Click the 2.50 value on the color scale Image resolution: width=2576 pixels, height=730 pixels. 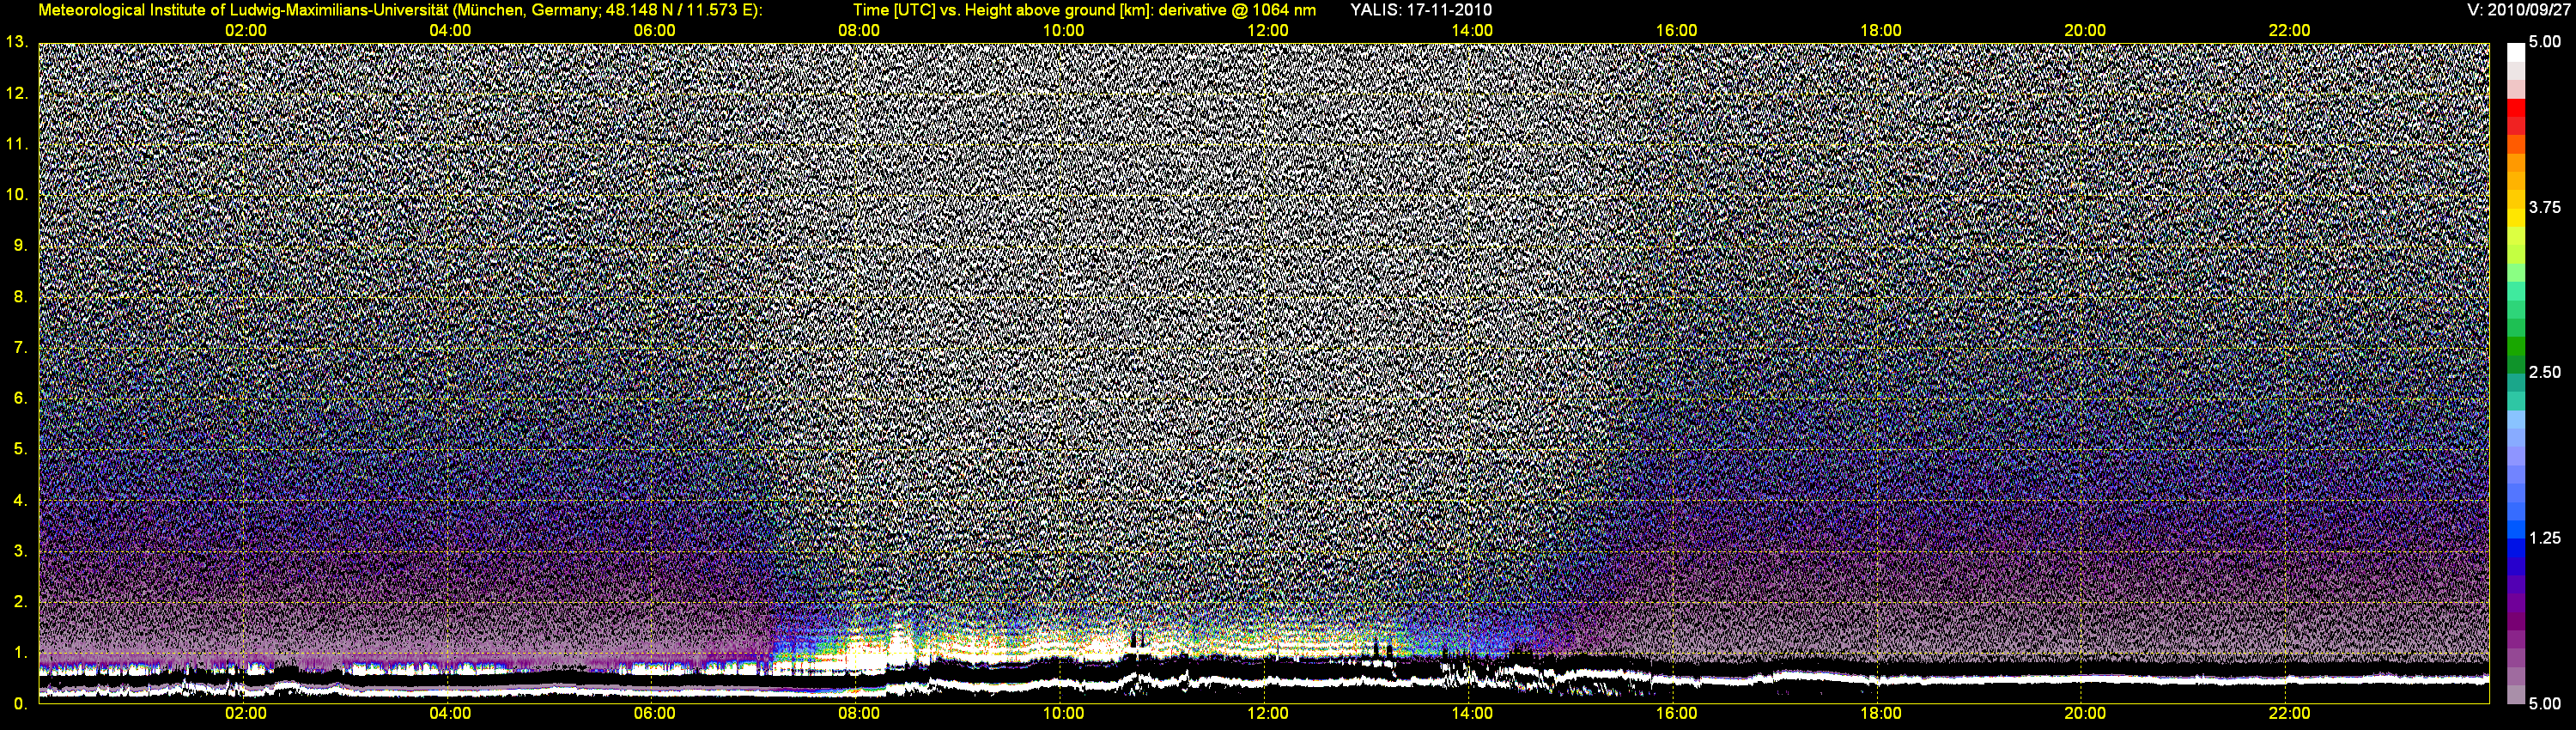tap(2545, 372)
